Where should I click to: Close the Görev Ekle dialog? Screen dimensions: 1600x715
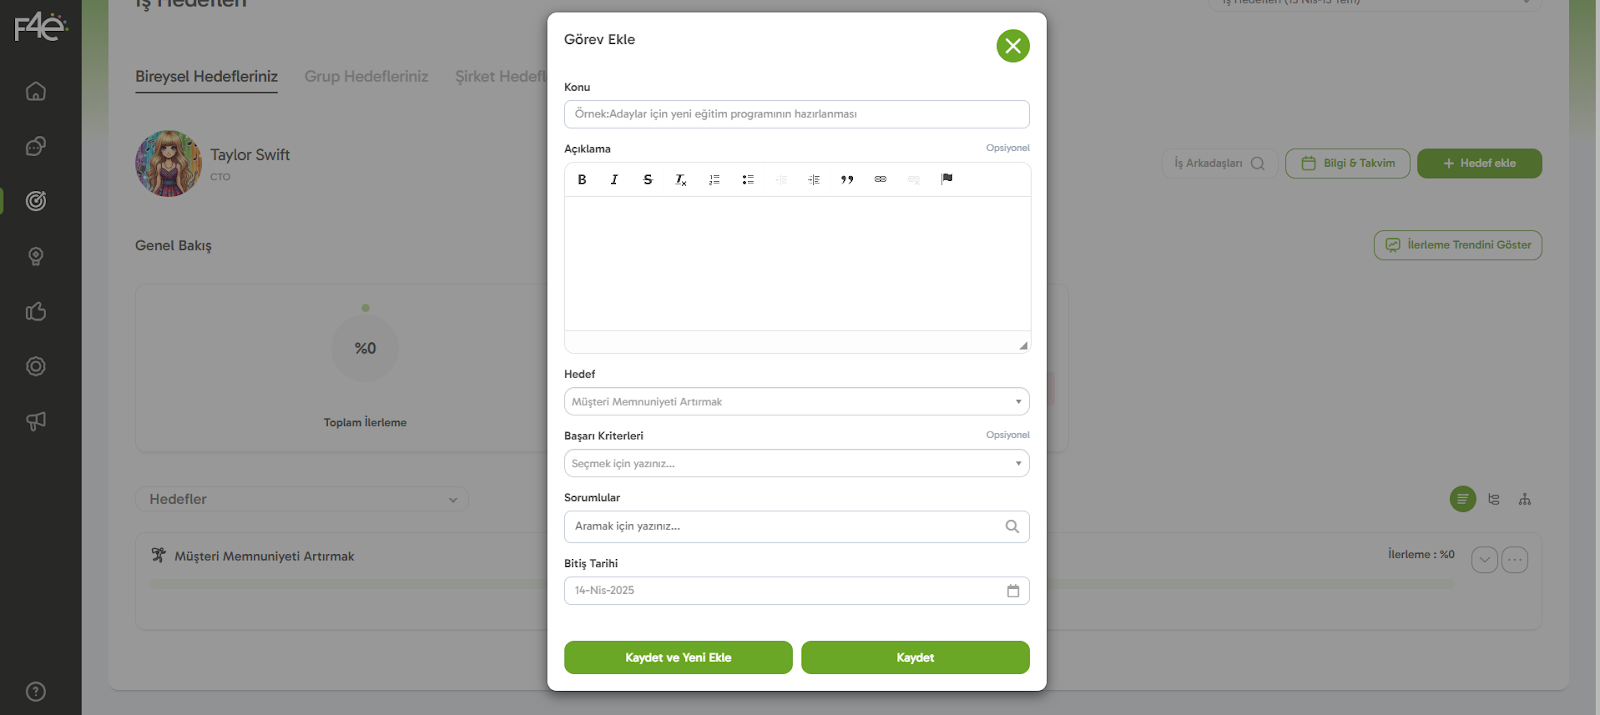click(1012, 46)
